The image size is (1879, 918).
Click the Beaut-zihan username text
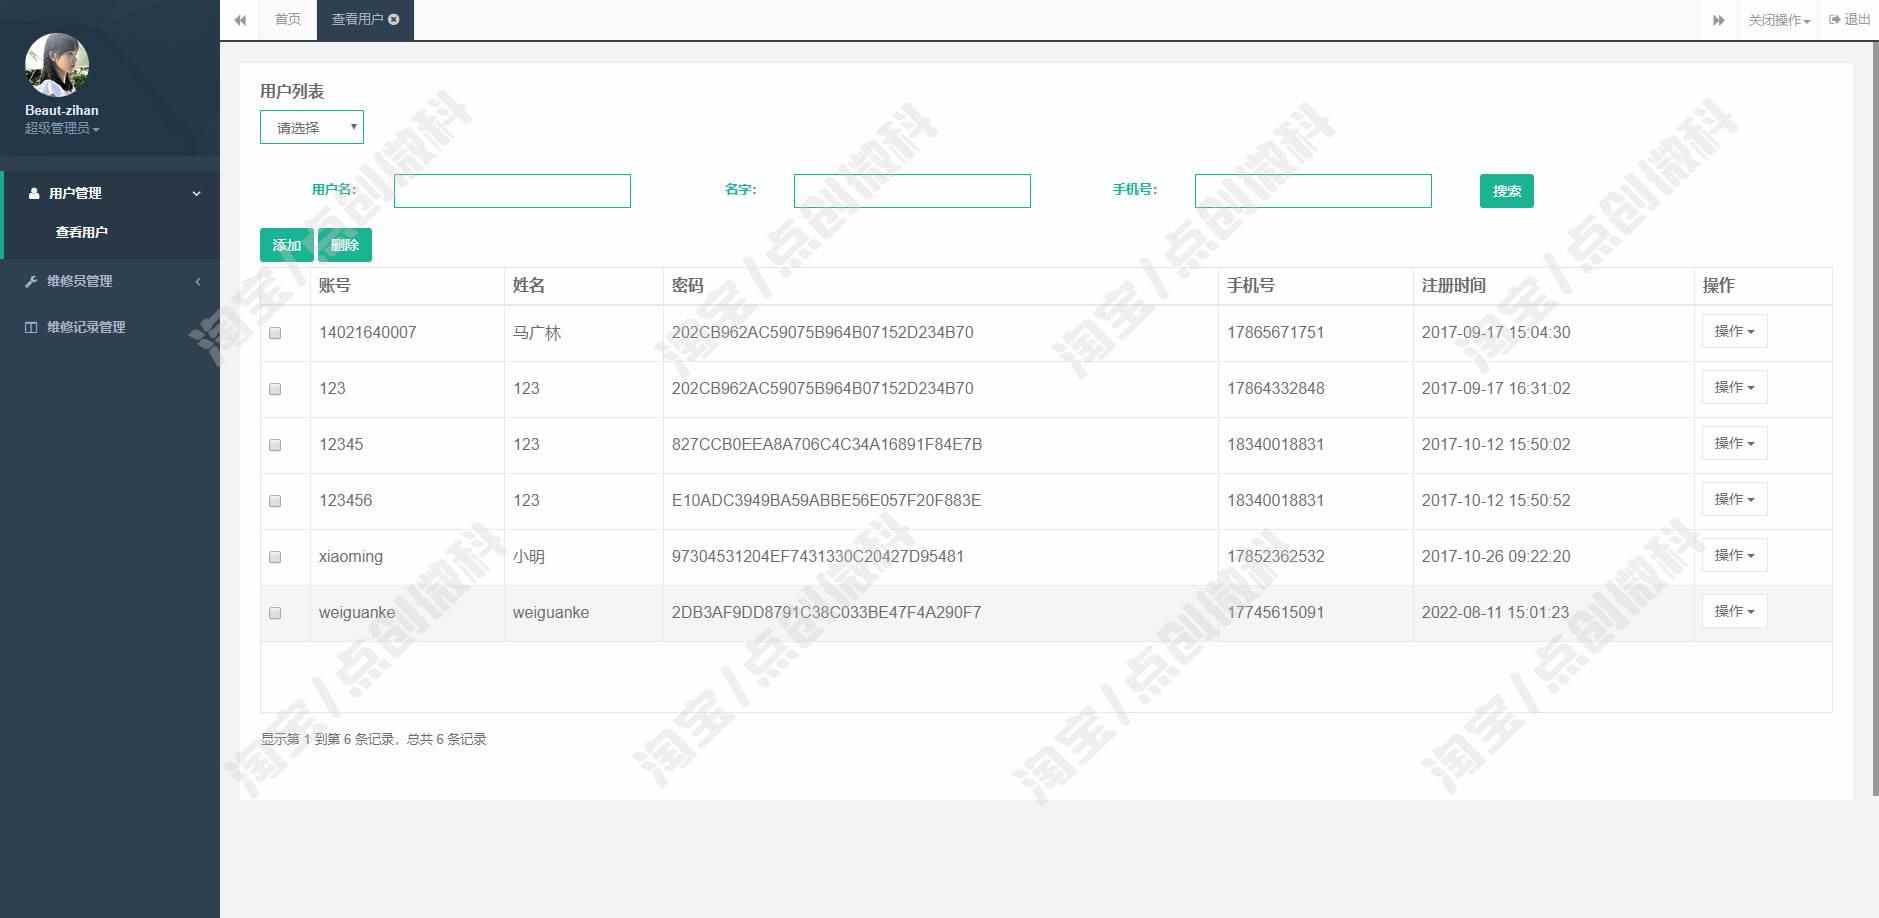(x=62, y=110)
